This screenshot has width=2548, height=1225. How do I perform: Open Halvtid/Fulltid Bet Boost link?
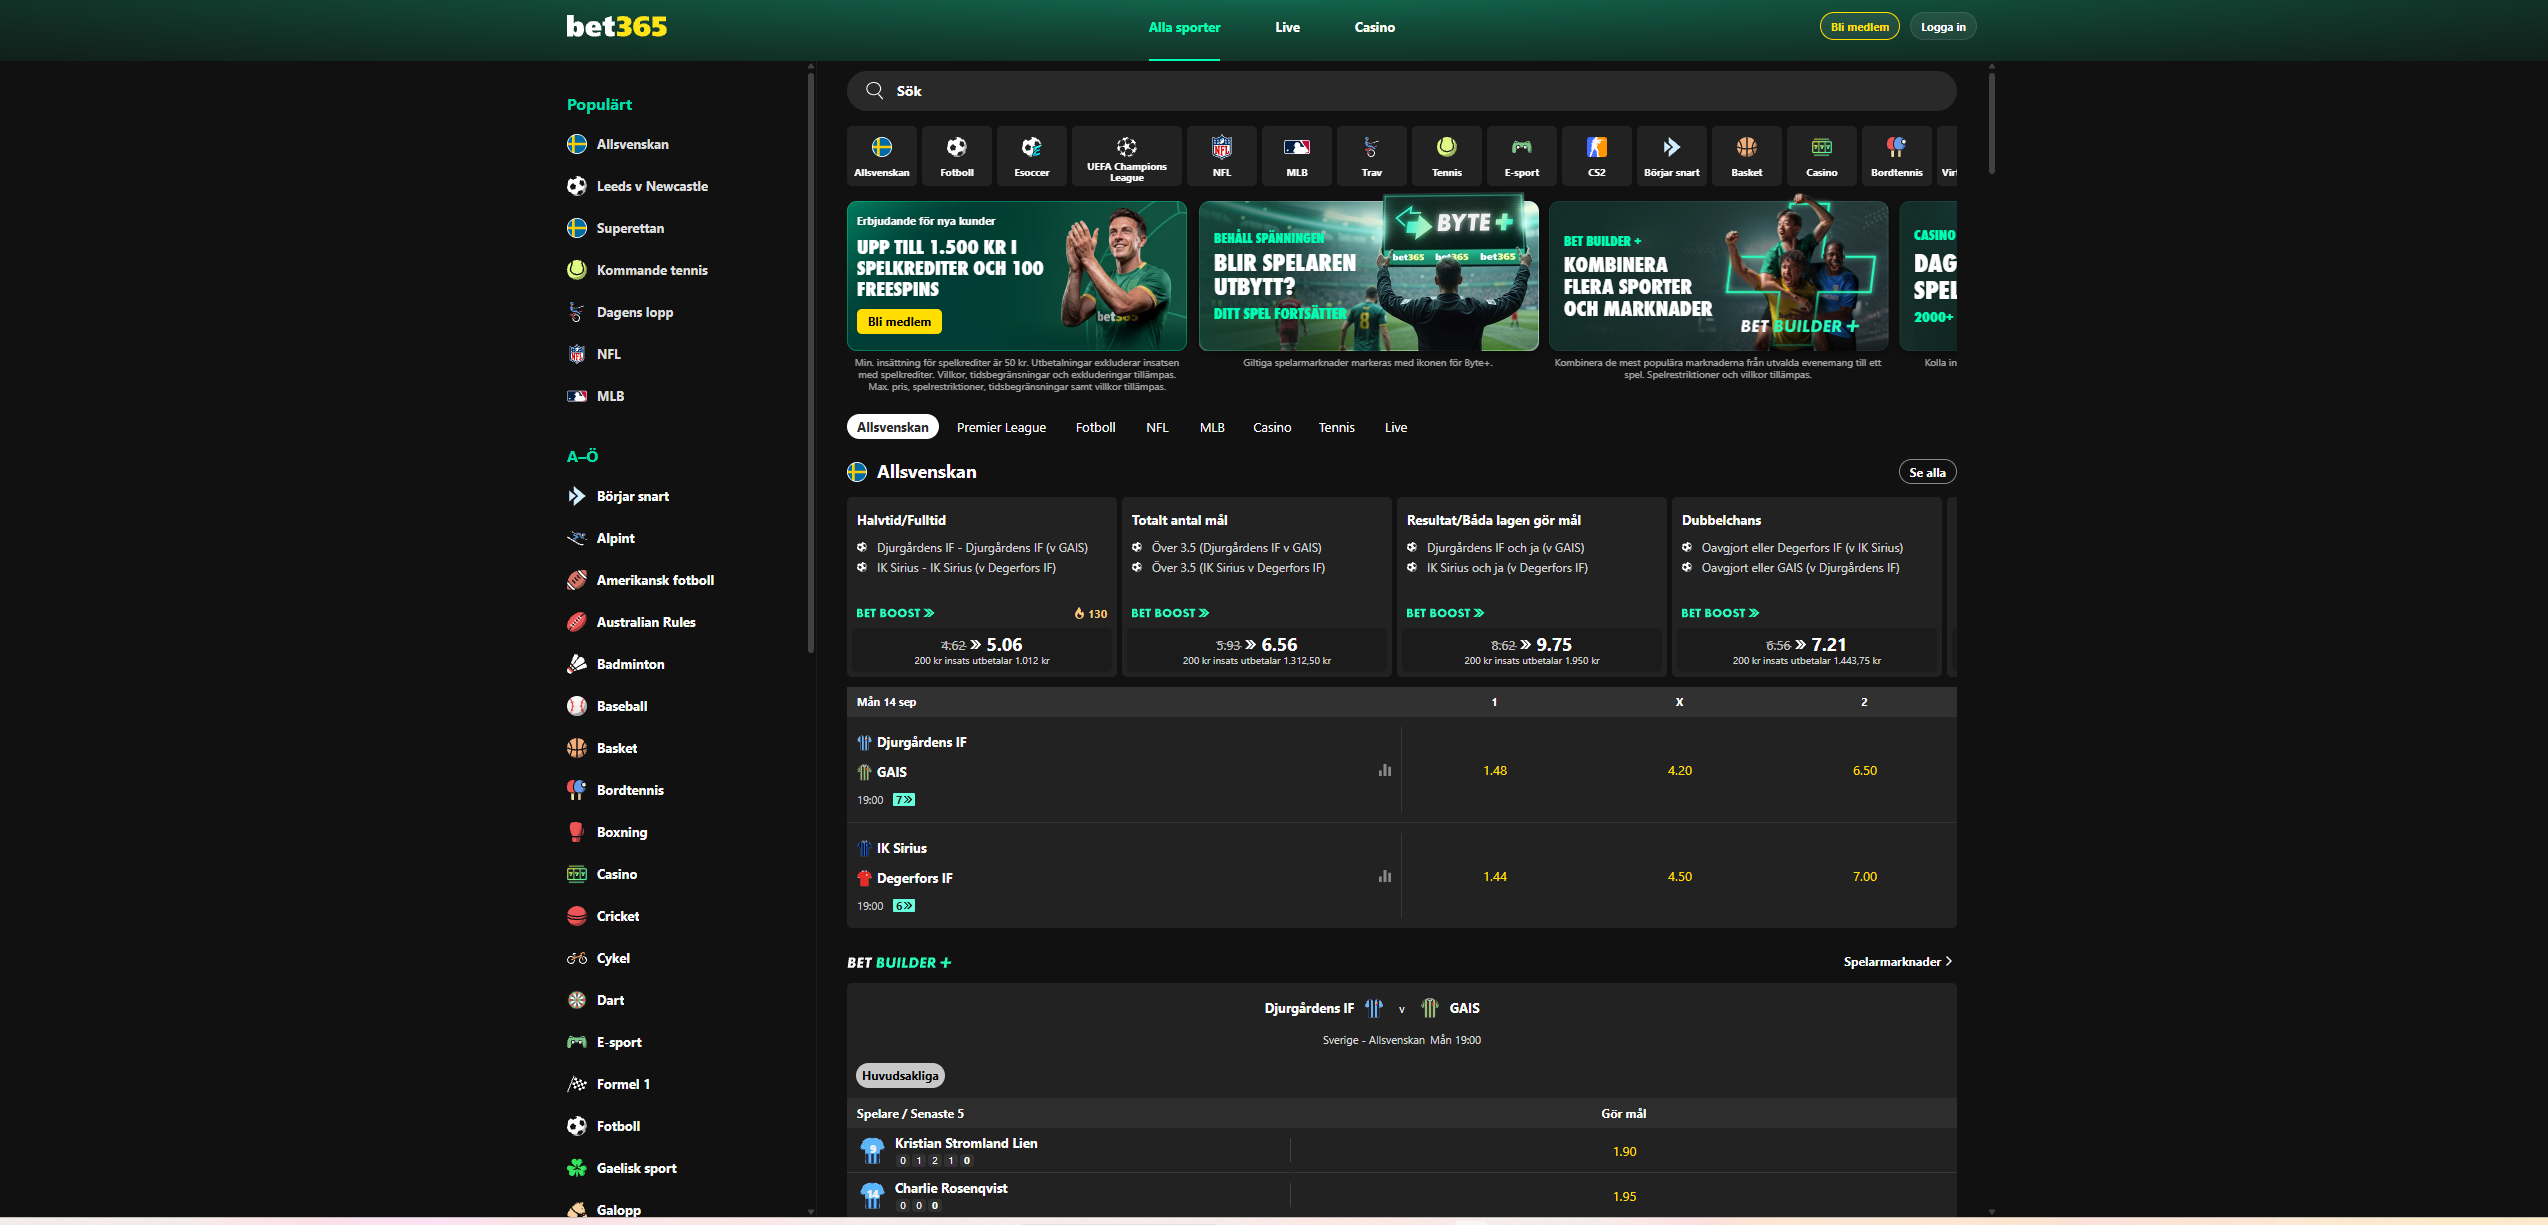click(895, 613)
